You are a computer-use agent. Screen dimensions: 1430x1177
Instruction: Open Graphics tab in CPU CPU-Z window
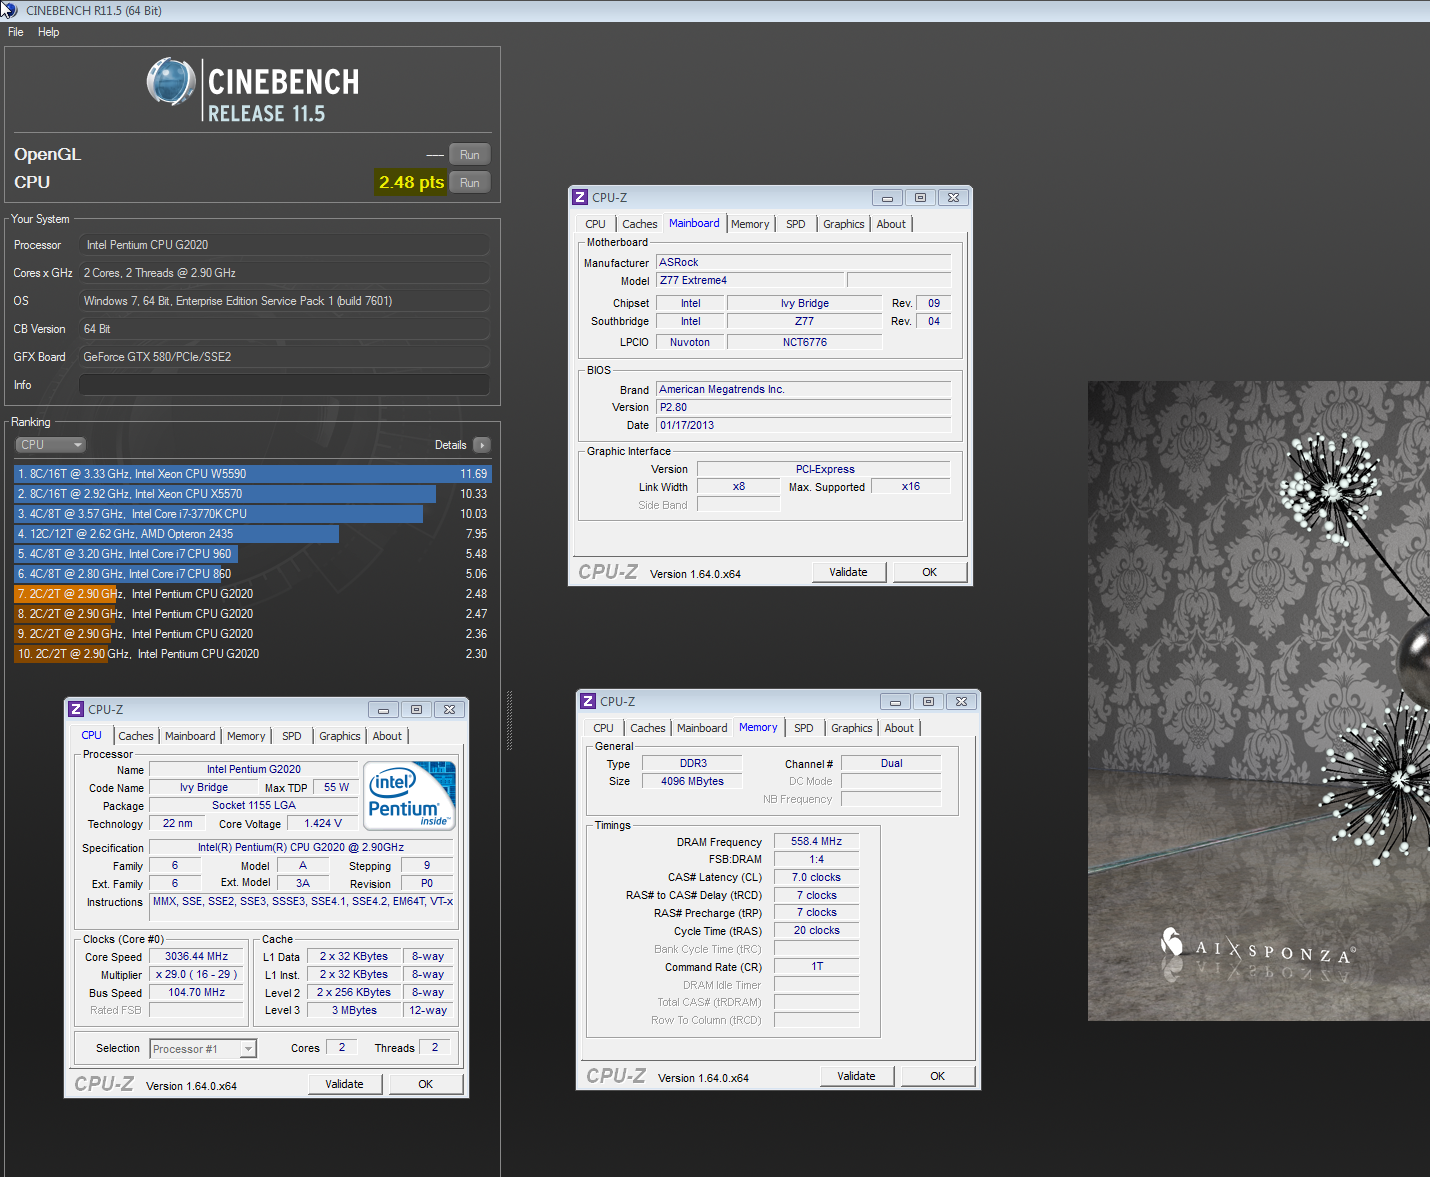340,736
